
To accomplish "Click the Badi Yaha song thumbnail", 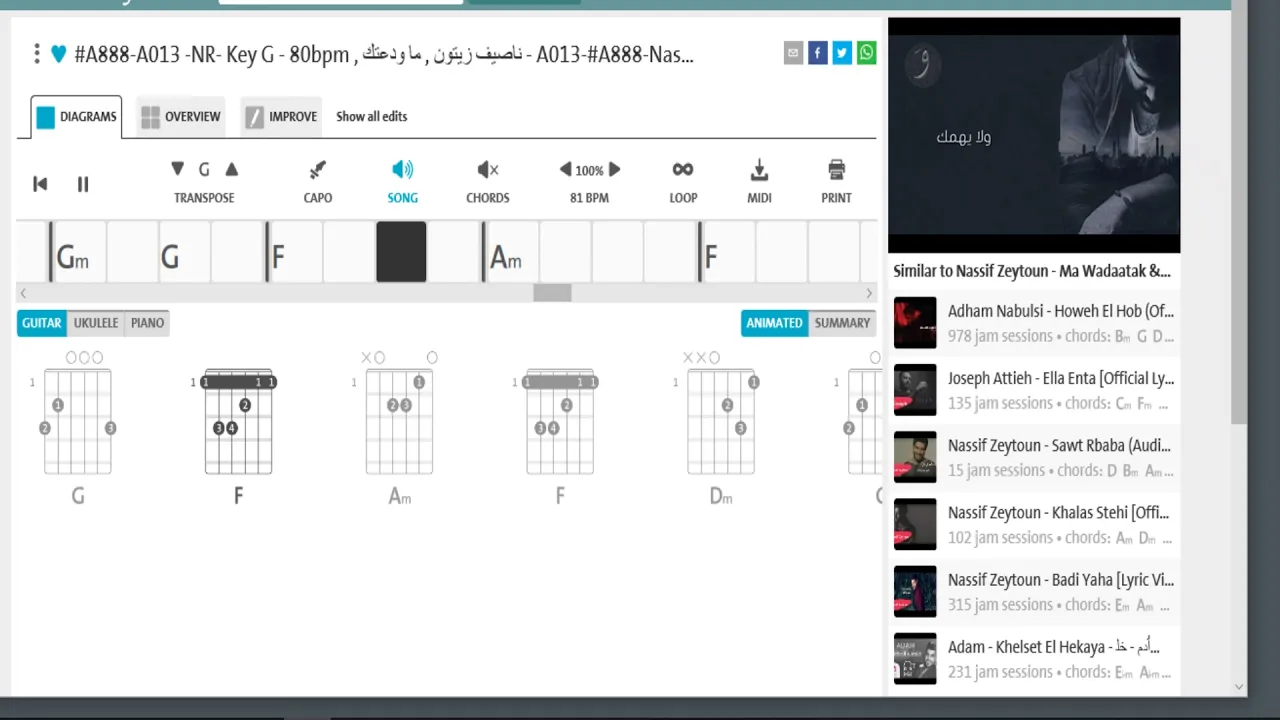I will pos(915,591).
